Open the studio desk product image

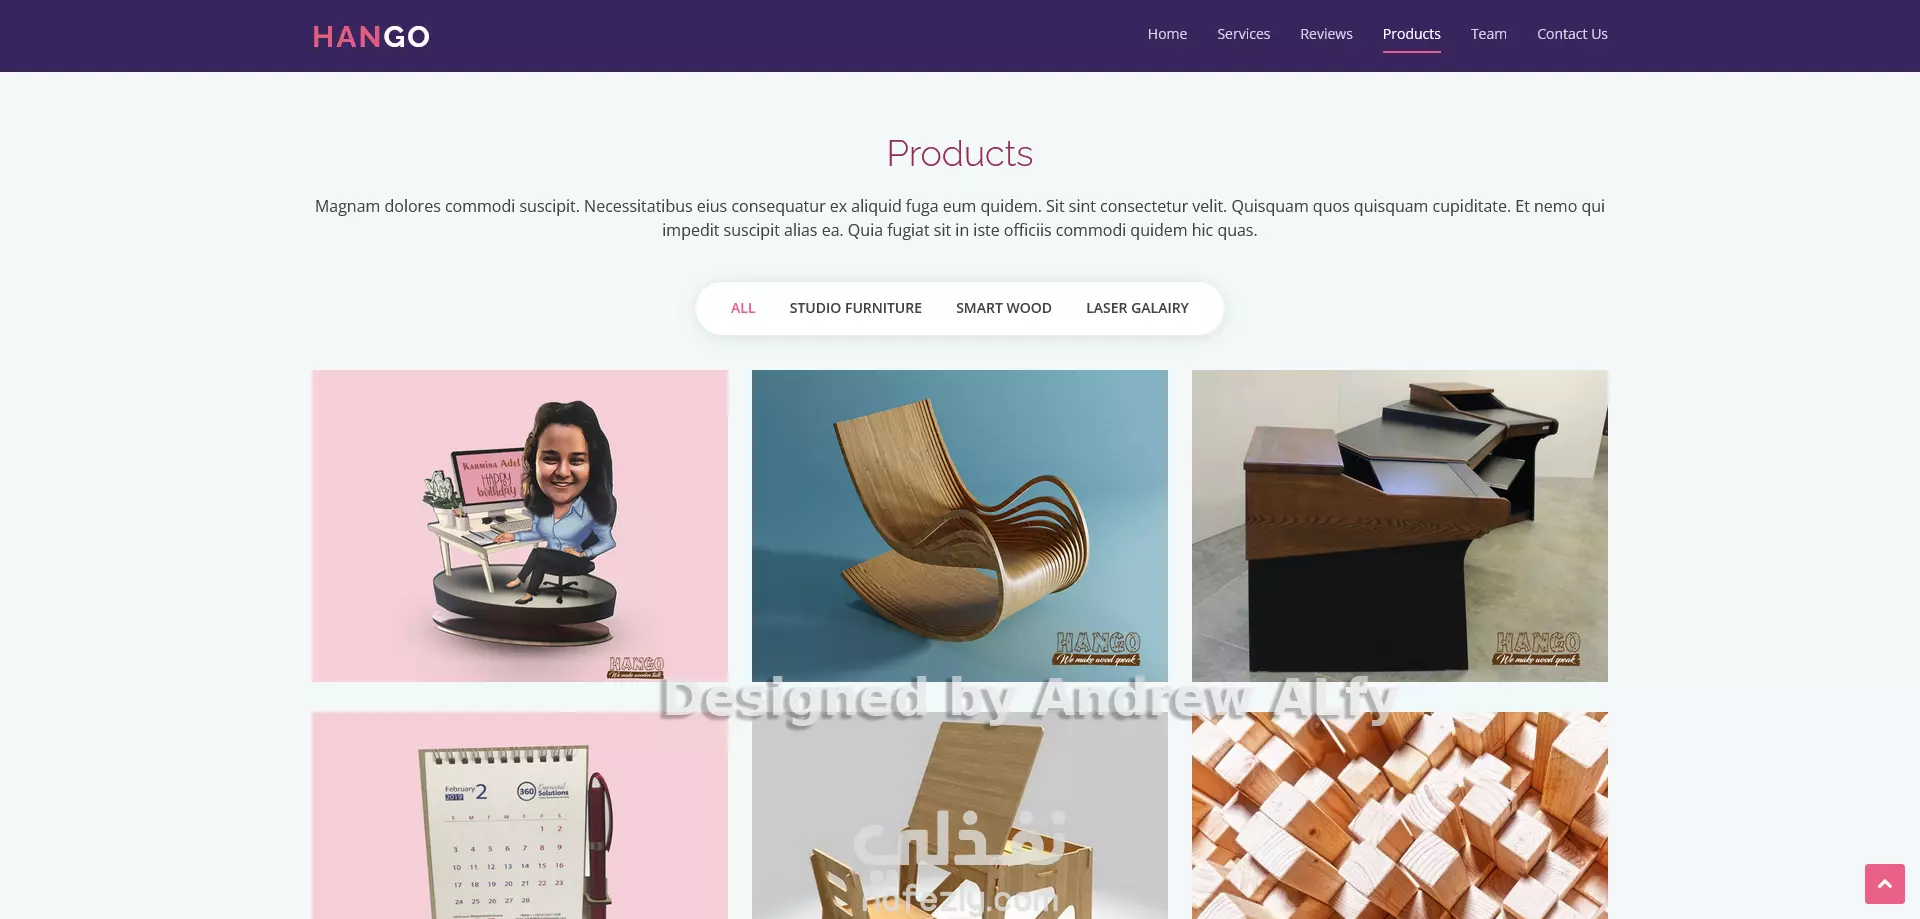tap(1400, 526)
